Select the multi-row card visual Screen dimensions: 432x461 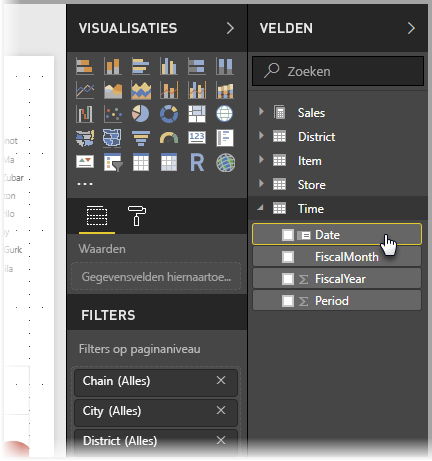click(225, 138)
